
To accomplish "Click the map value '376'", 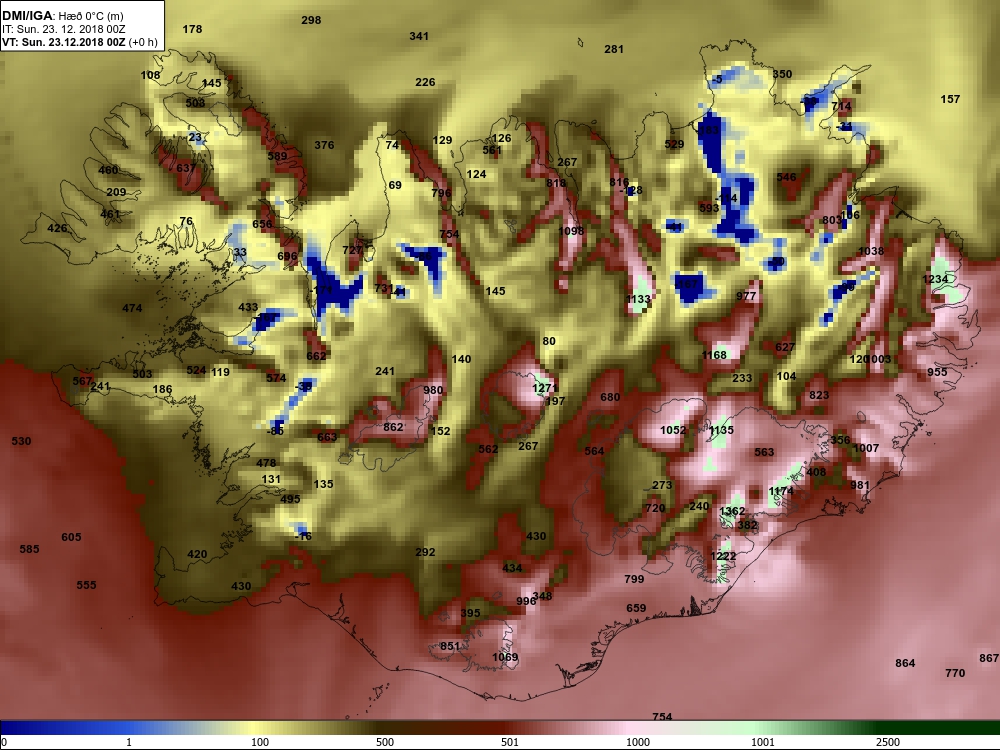I will click(x=324, y=145).
